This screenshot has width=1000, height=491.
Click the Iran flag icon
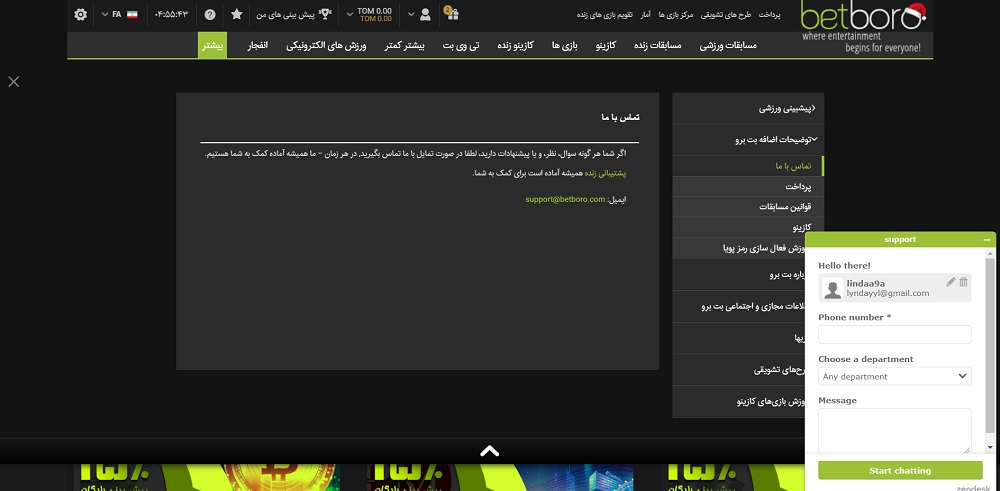132,14
